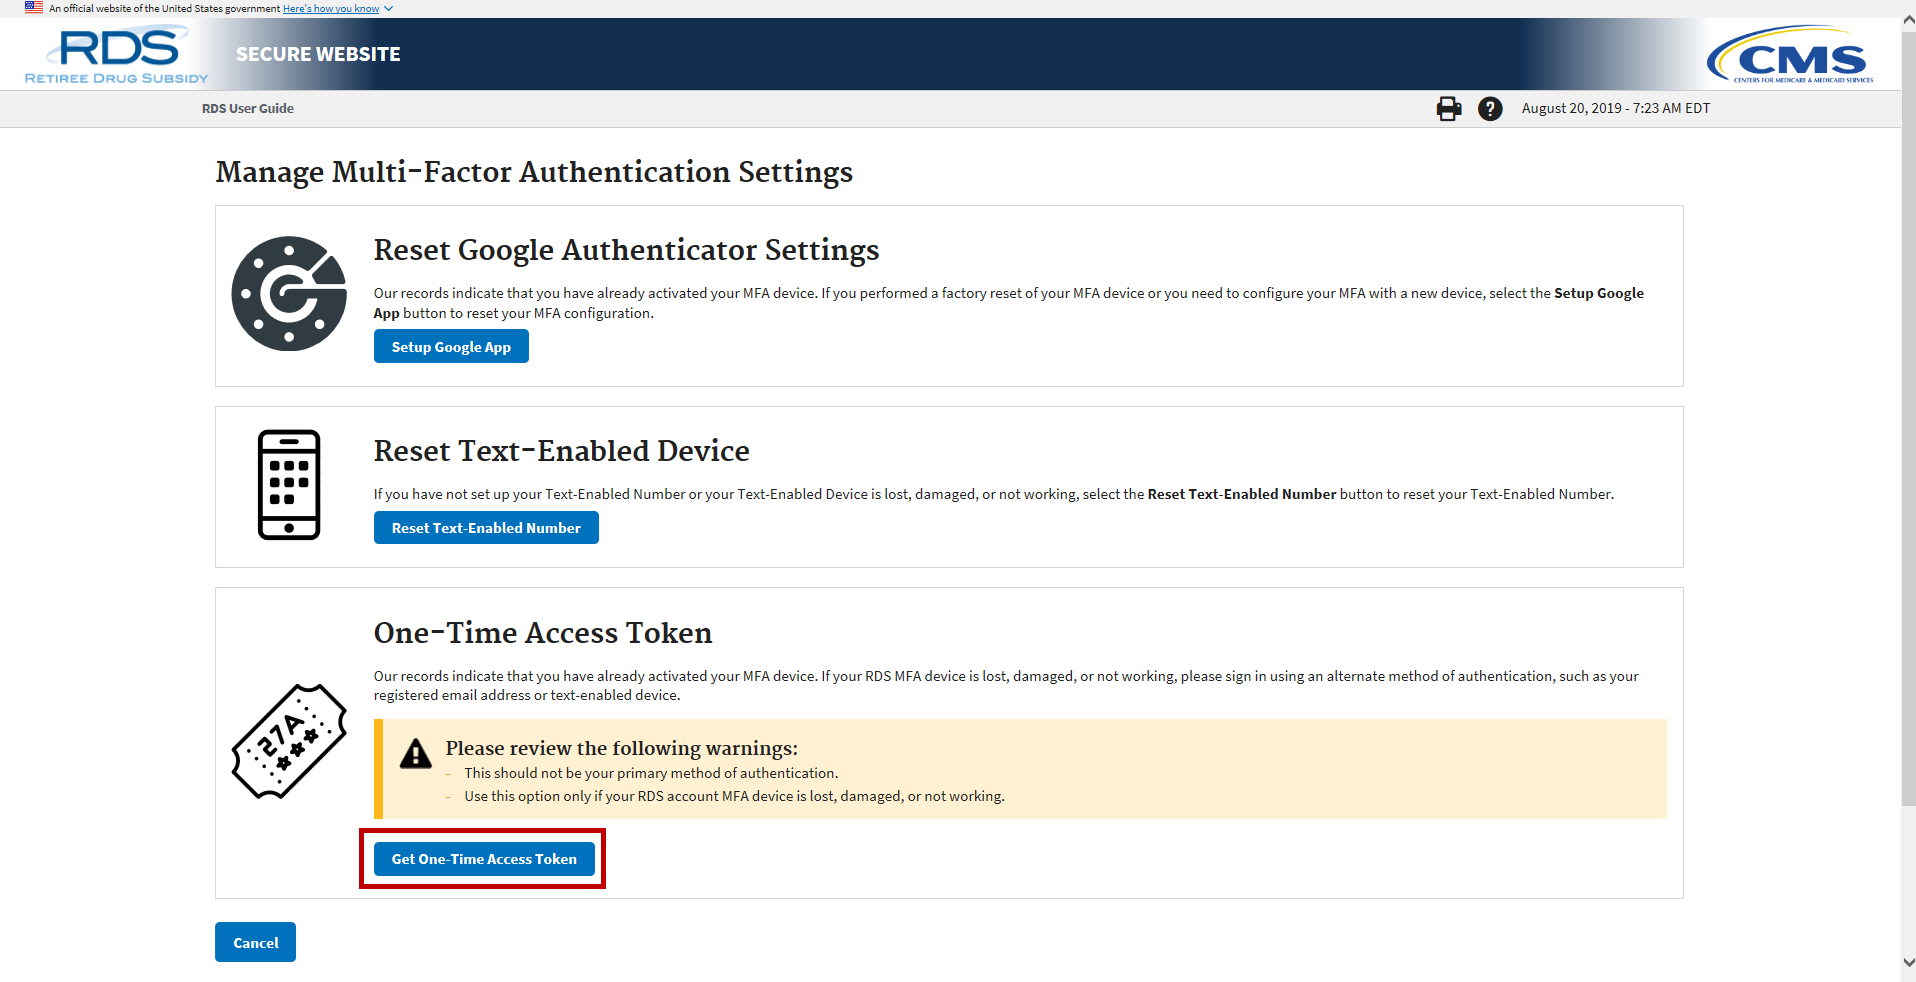This screenshot has height=982, width=1916.
Task: Click the text-enabled phone device icon
Action: 289,485
